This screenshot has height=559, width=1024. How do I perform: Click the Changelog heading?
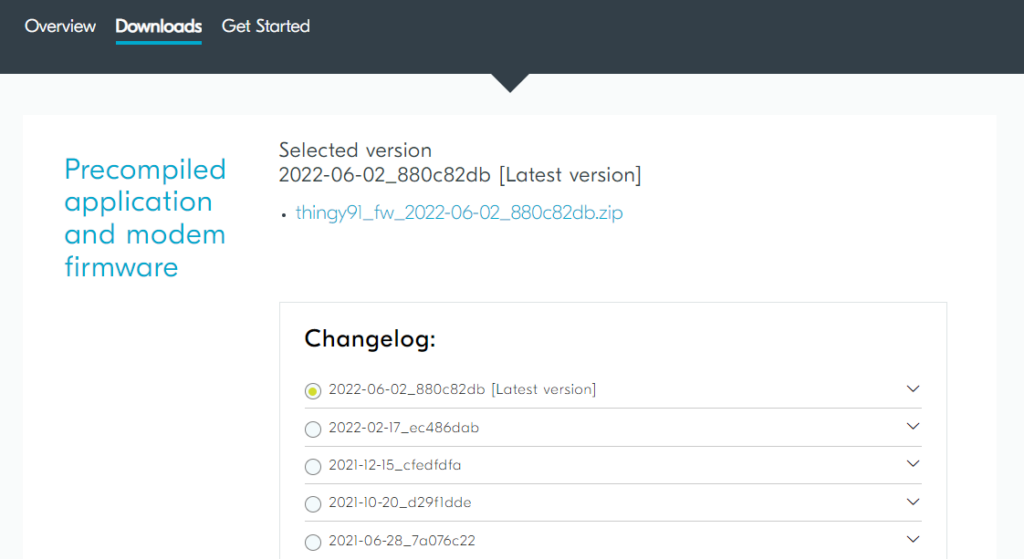(370, 340)
